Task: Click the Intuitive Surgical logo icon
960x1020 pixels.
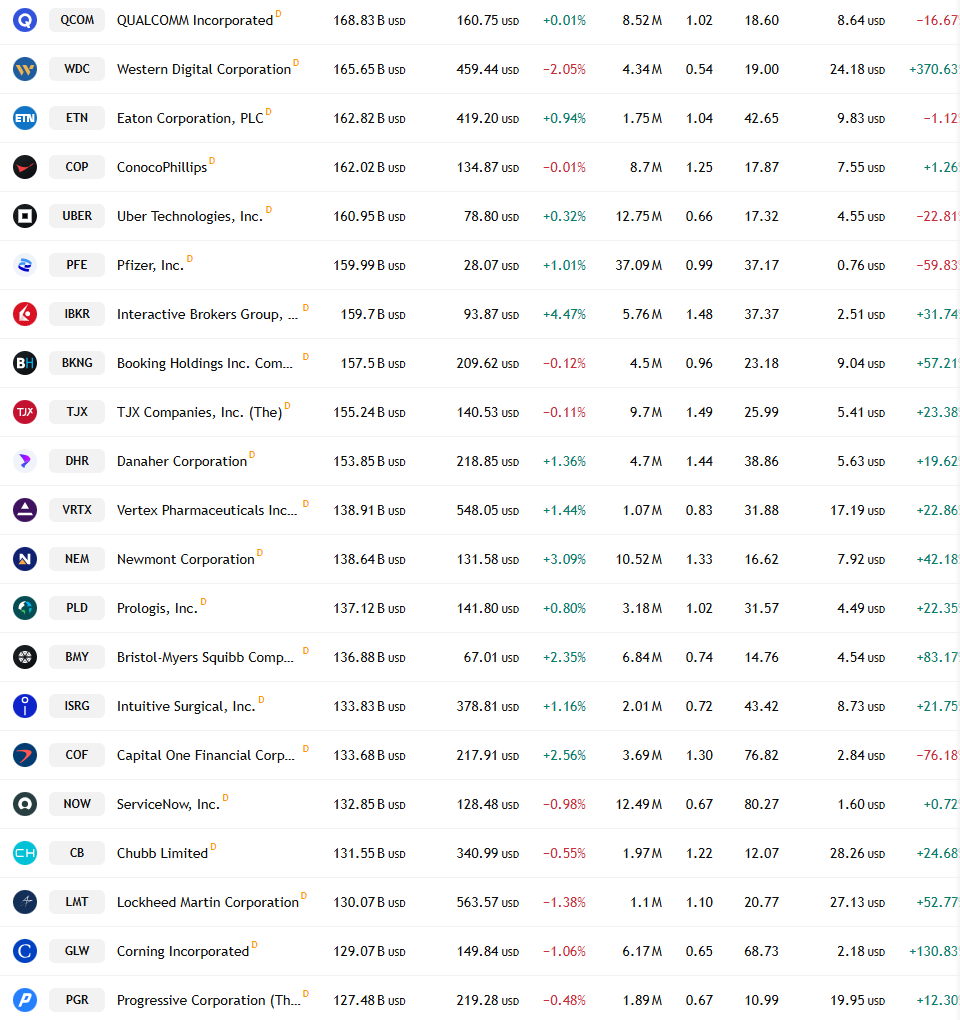Action: [x=25, y=706]
